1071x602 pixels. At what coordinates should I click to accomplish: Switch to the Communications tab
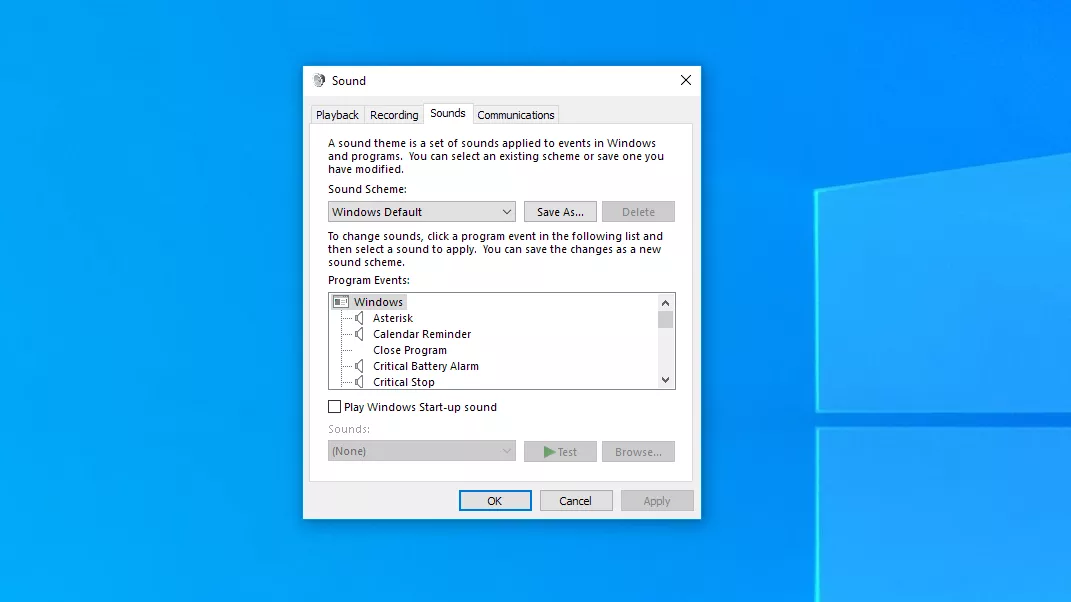pyautogui.click(x=516, y=115)
